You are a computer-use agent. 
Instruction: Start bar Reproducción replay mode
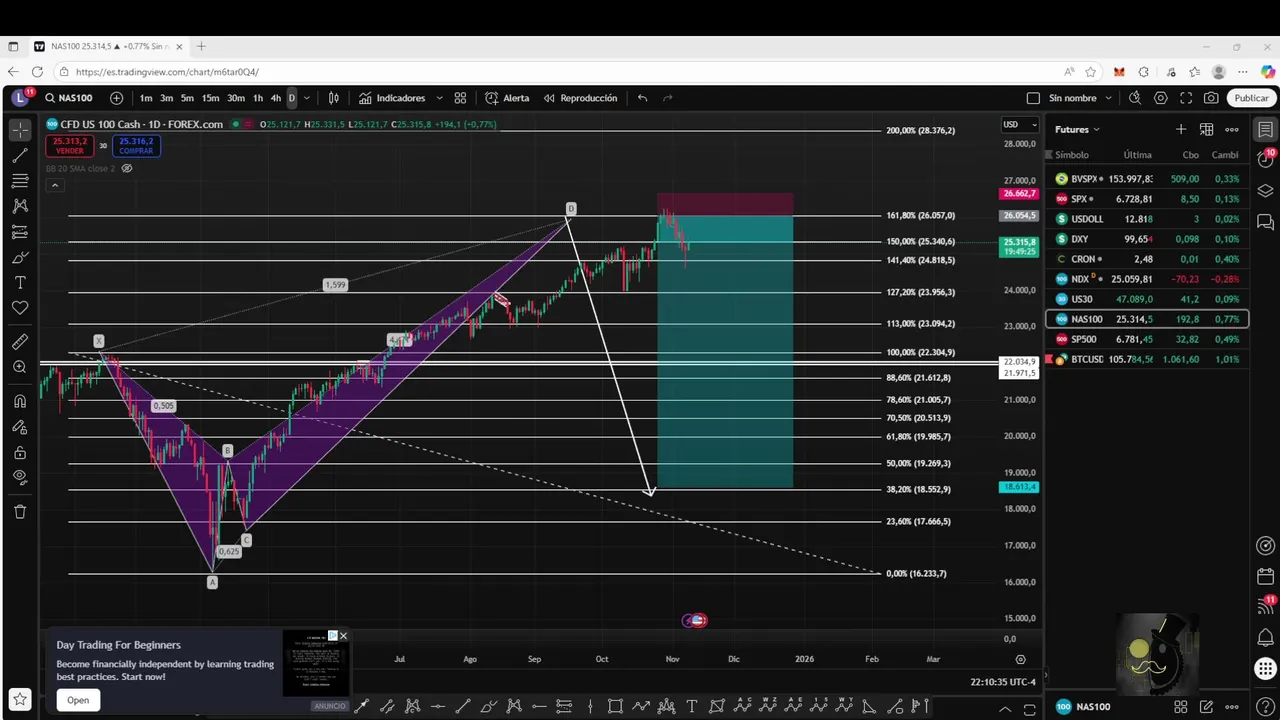pos(580,98)
